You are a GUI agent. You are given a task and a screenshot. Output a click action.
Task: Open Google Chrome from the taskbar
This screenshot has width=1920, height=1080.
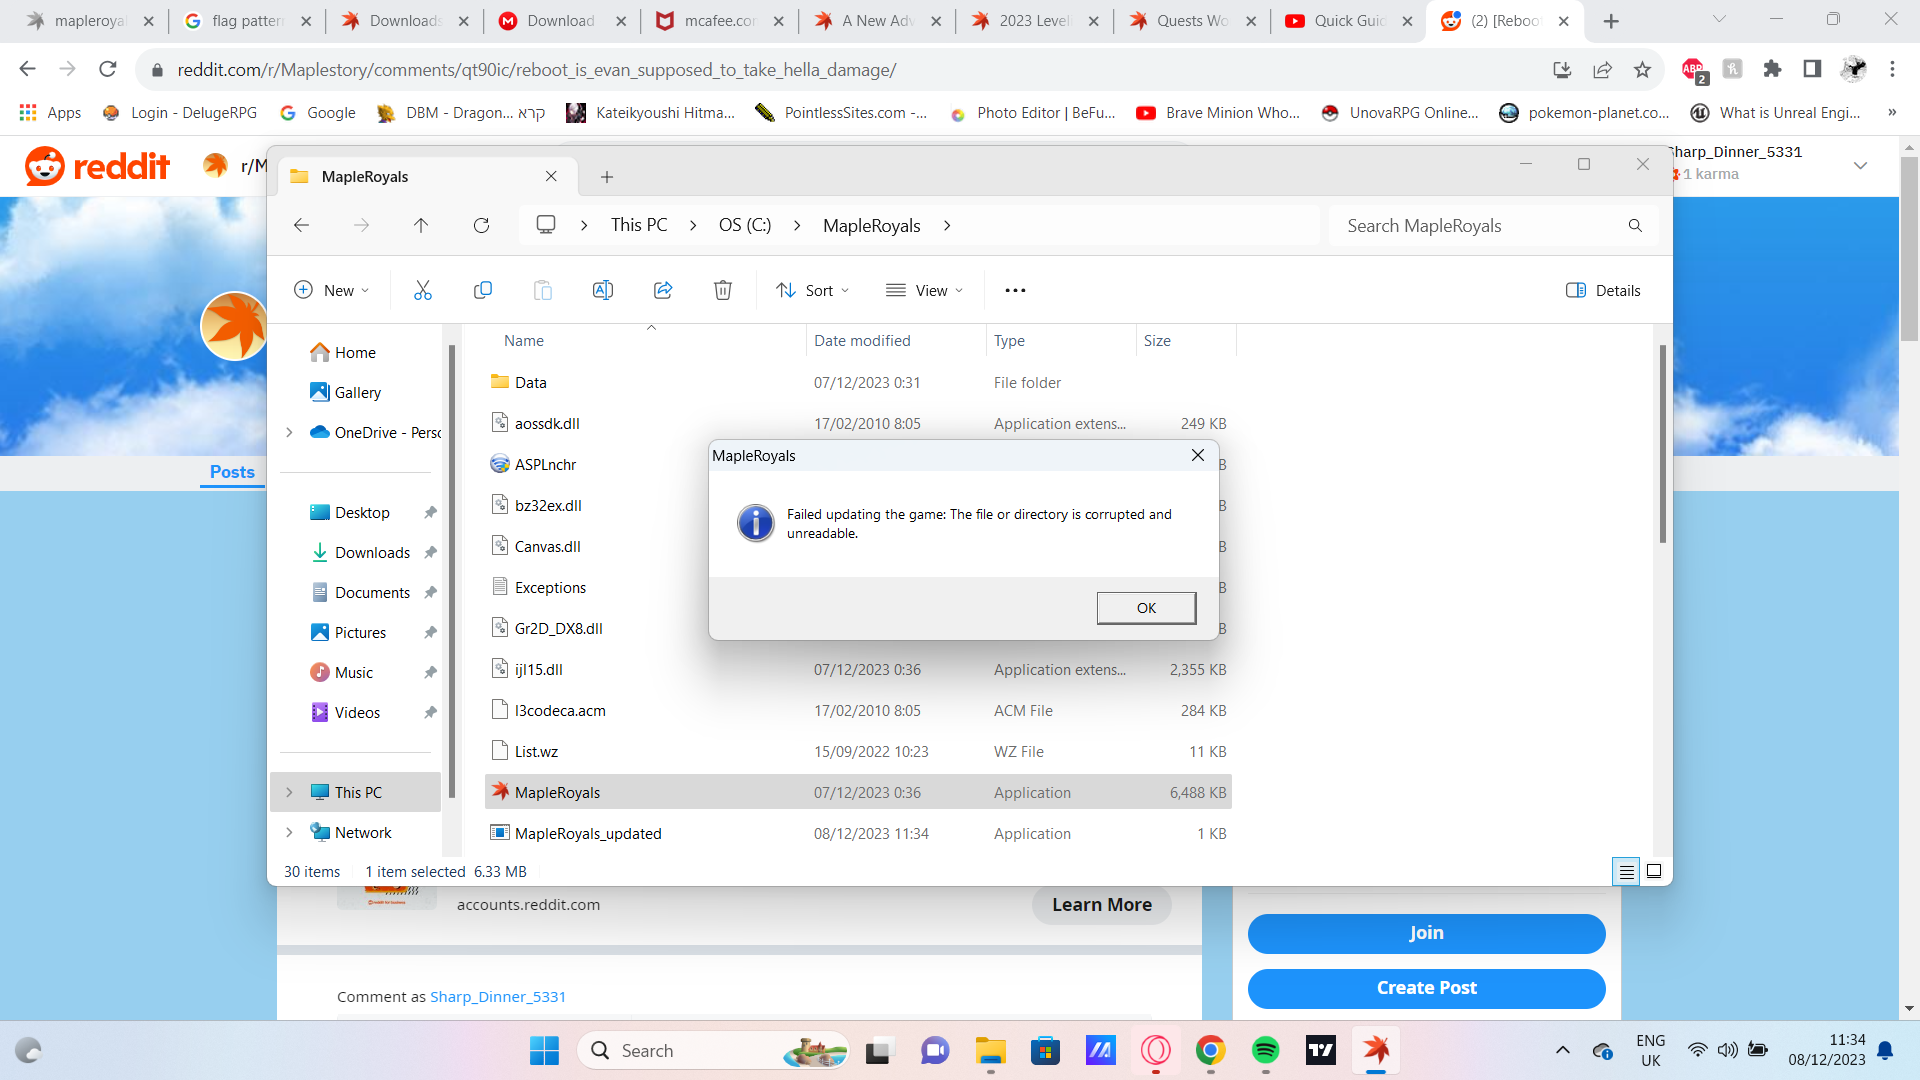[x=1210, y=1050]
